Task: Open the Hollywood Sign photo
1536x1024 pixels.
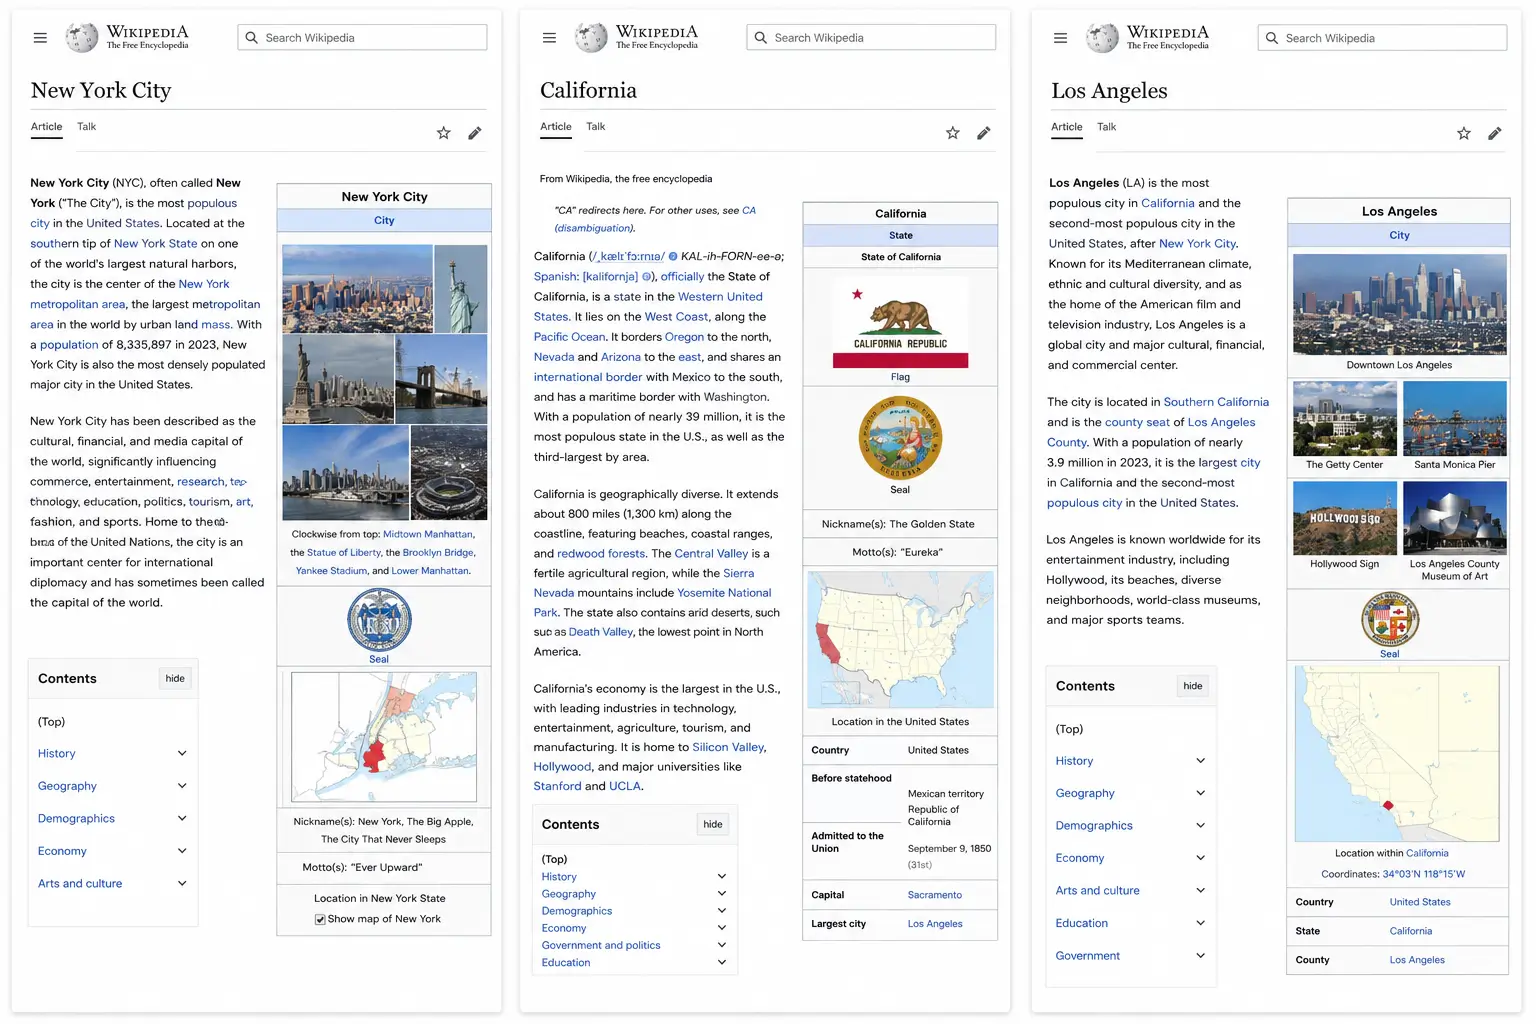Action: tap(1345, 518)
